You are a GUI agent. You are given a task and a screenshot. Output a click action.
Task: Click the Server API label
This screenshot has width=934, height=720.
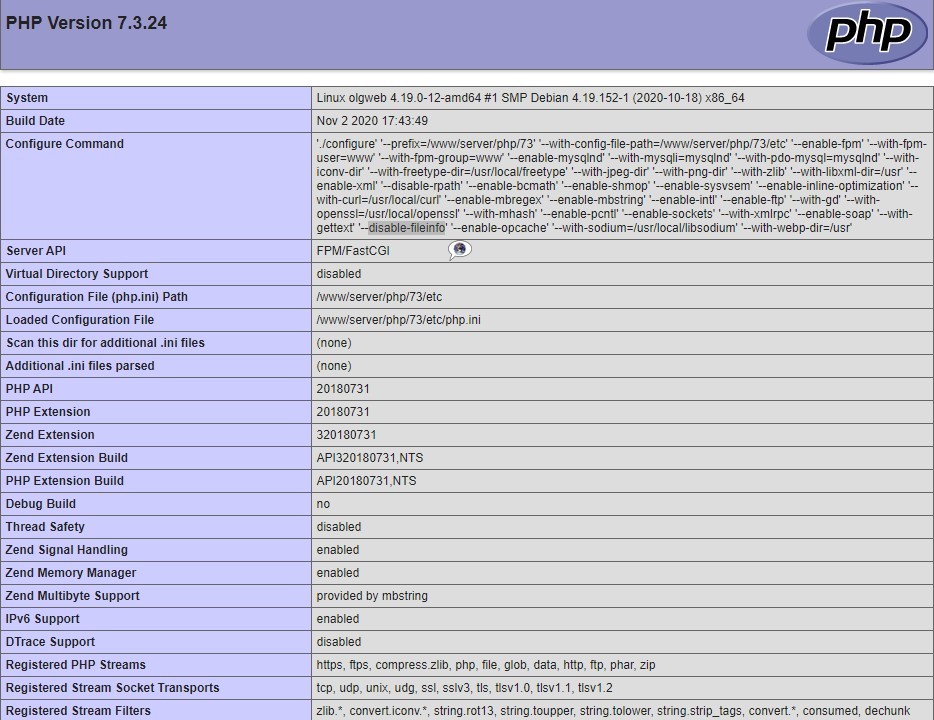coord(36,251)
